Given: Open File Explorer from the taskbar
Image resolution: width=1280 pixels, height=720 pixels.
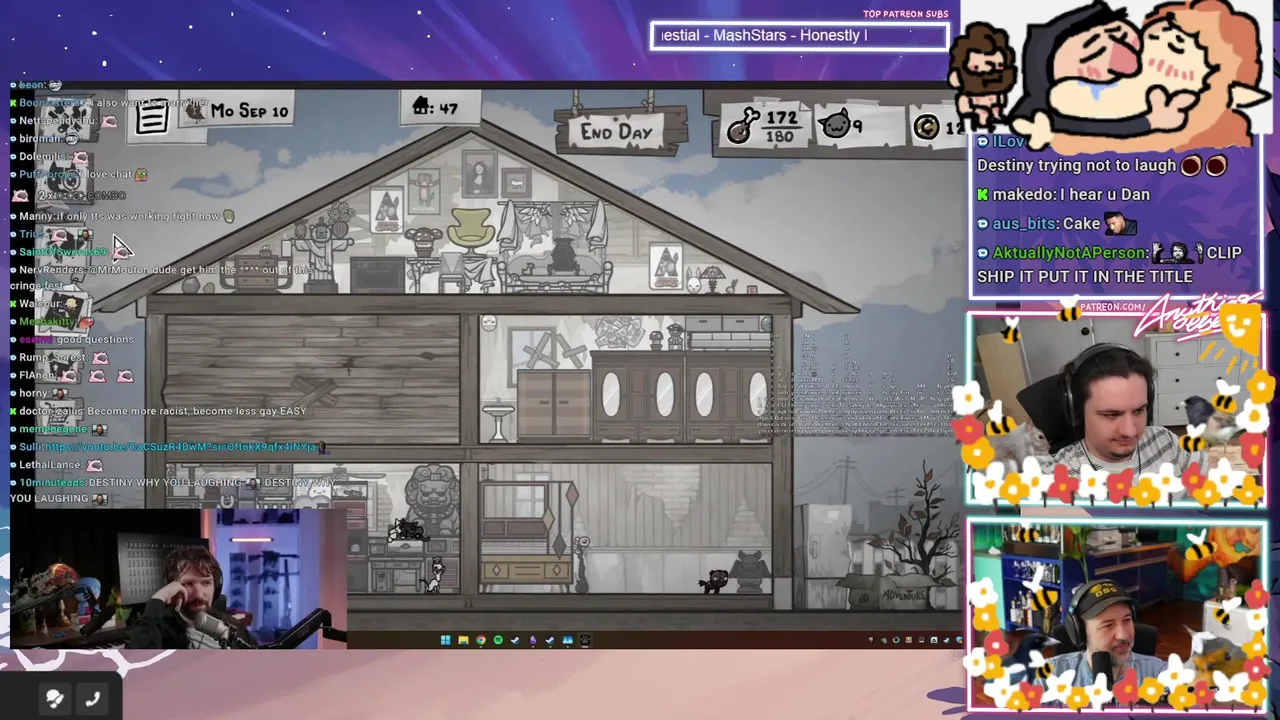Looking at the screenshot, I should [463, 640].
